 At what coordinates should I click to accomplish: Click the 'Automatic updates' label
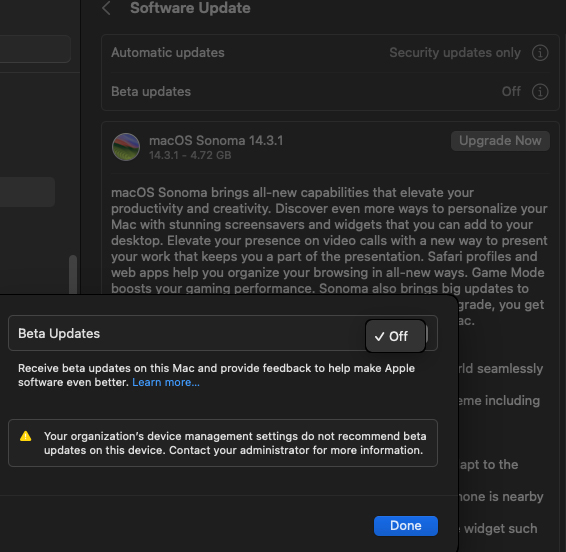click(168, 53)
